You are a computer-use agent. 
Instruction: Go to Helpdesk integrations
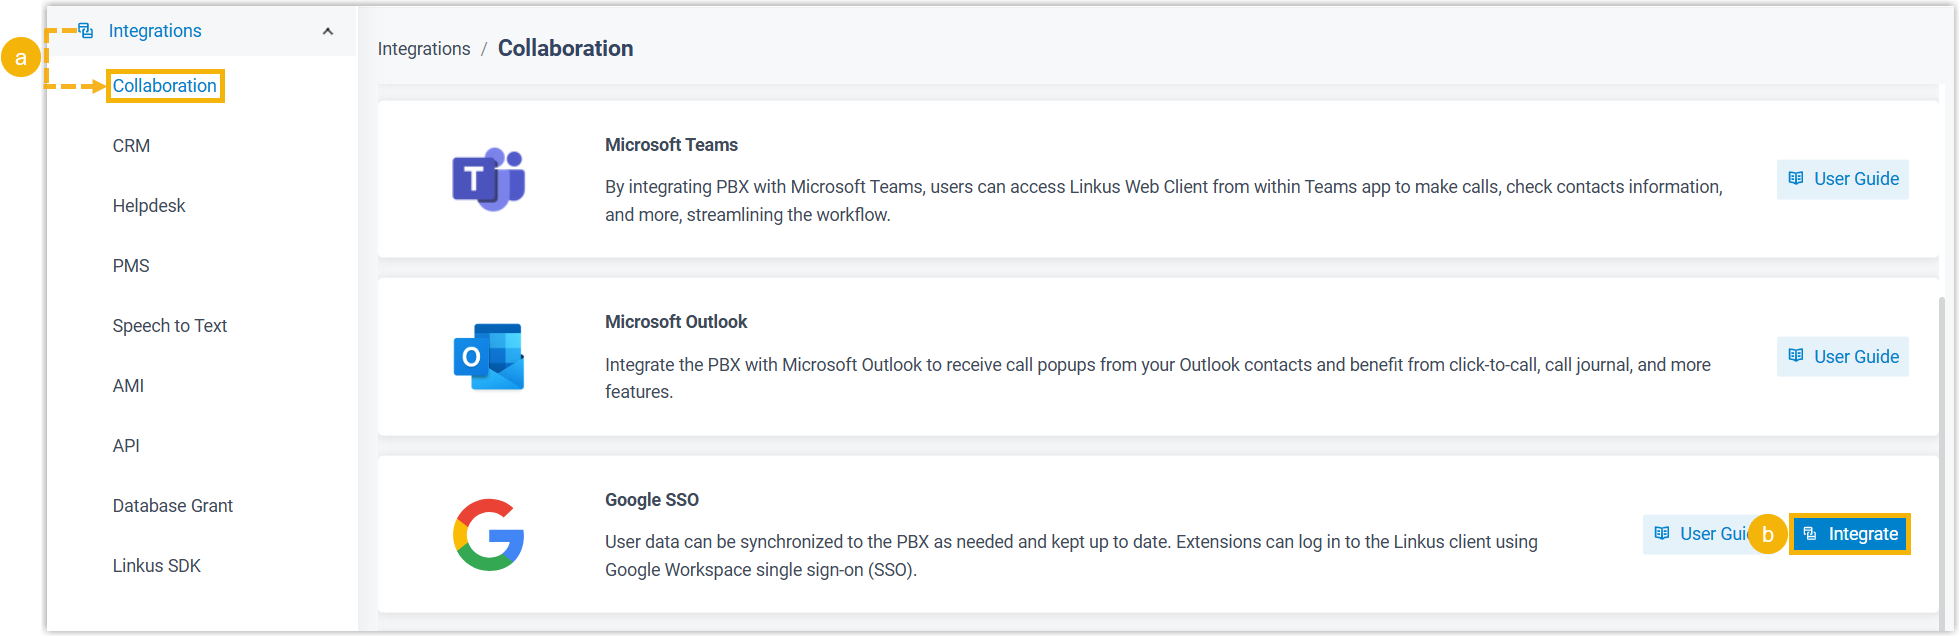tap(149, 206)
